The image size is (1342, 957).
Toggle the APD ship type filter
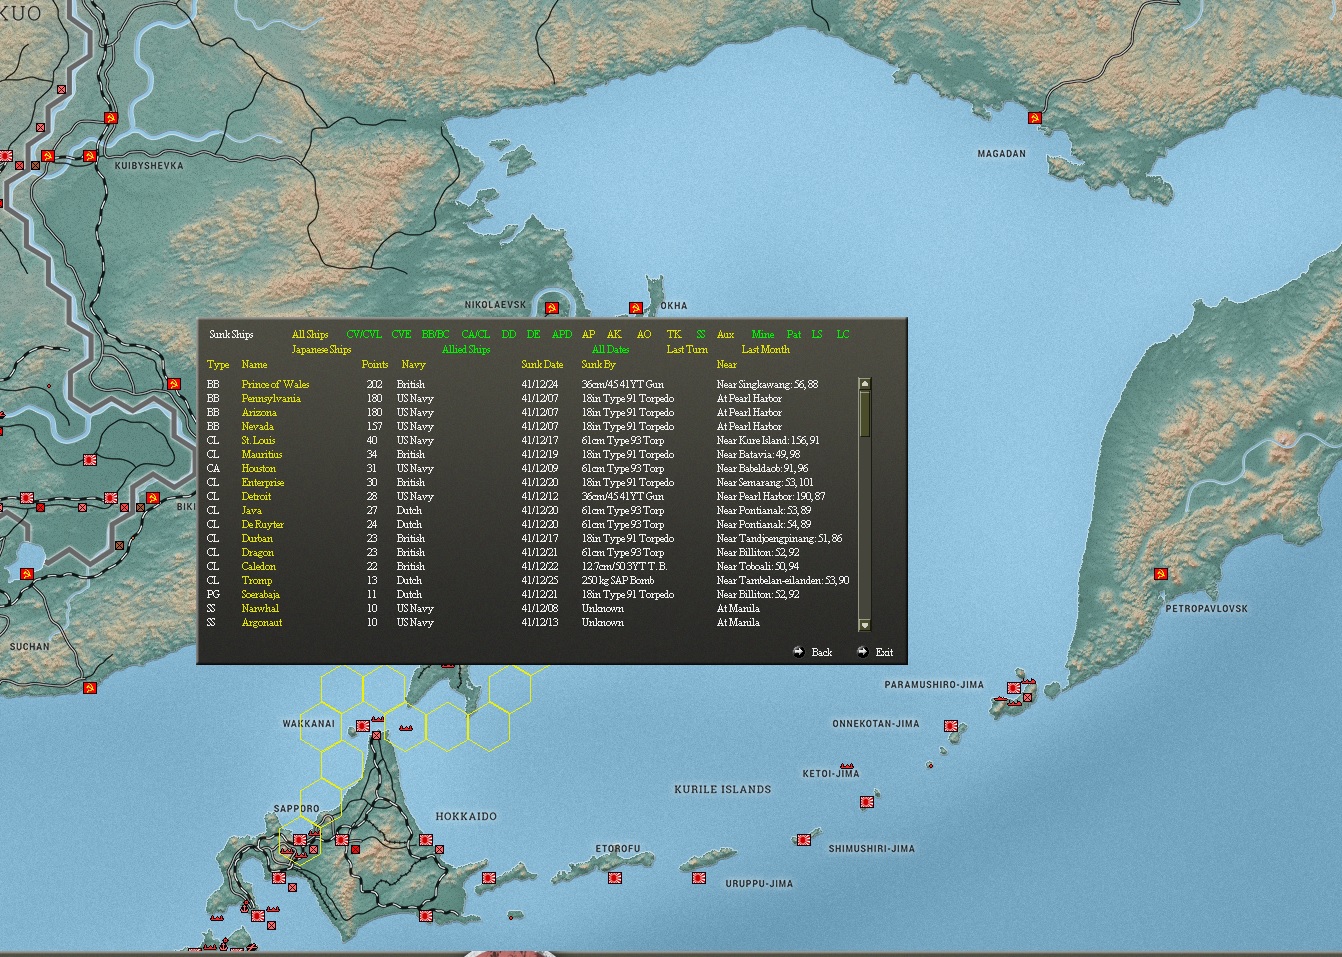tap(562, 334)
